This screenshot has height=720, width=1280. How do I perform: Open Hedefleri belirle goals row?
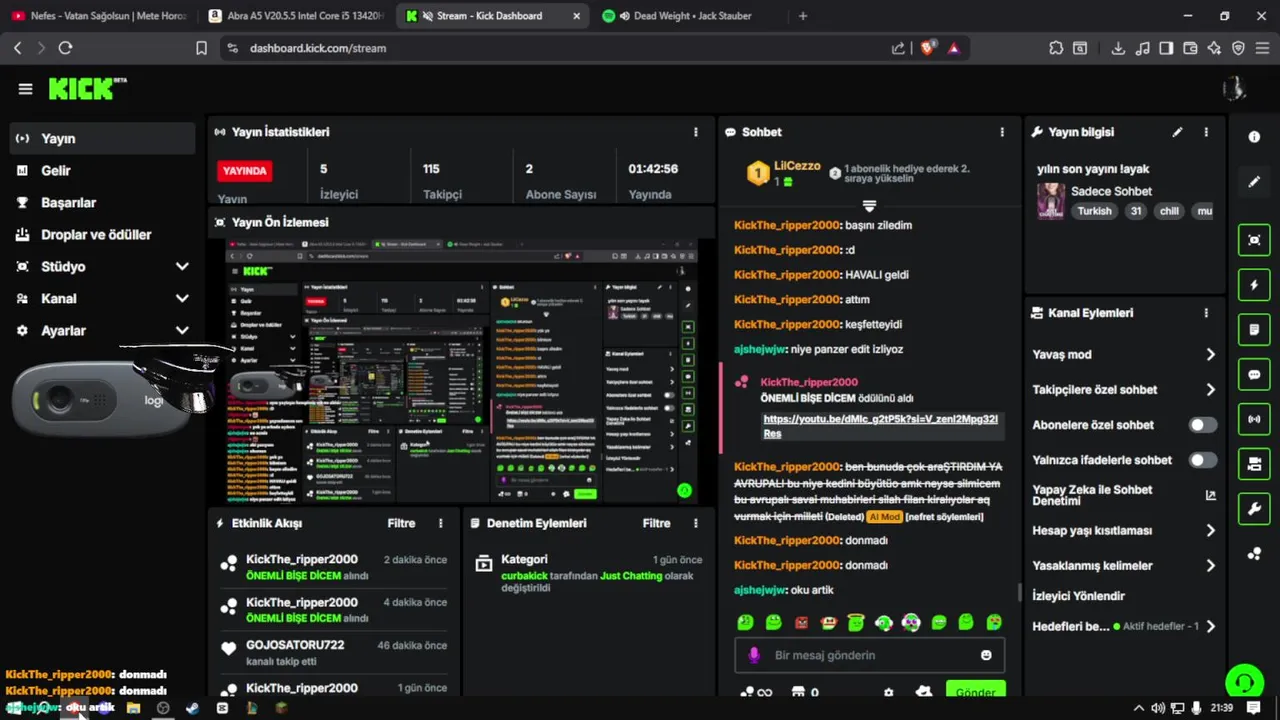point(1124,627)
